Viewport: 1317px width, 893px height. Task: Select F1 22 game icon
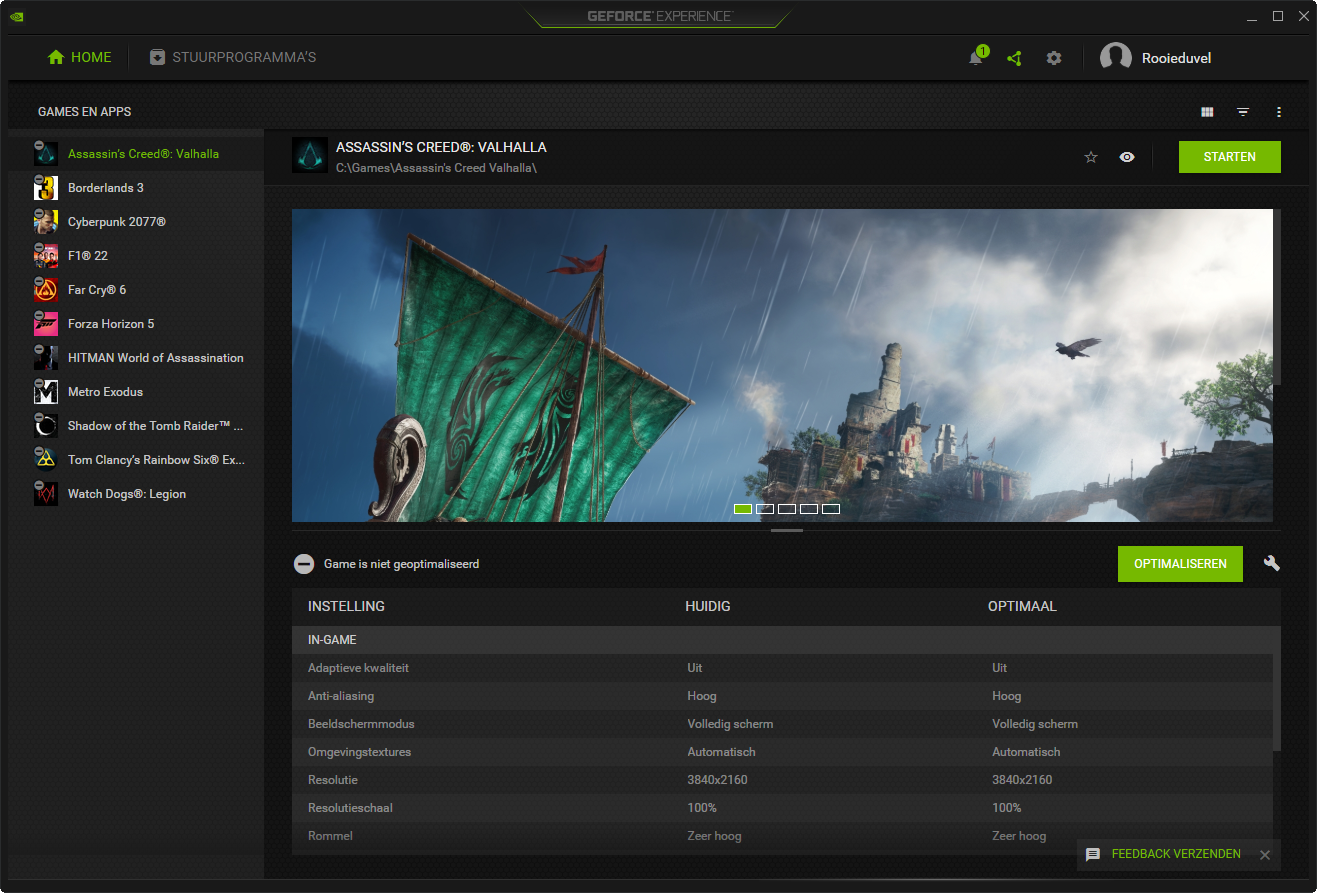(x=46, y=256)
